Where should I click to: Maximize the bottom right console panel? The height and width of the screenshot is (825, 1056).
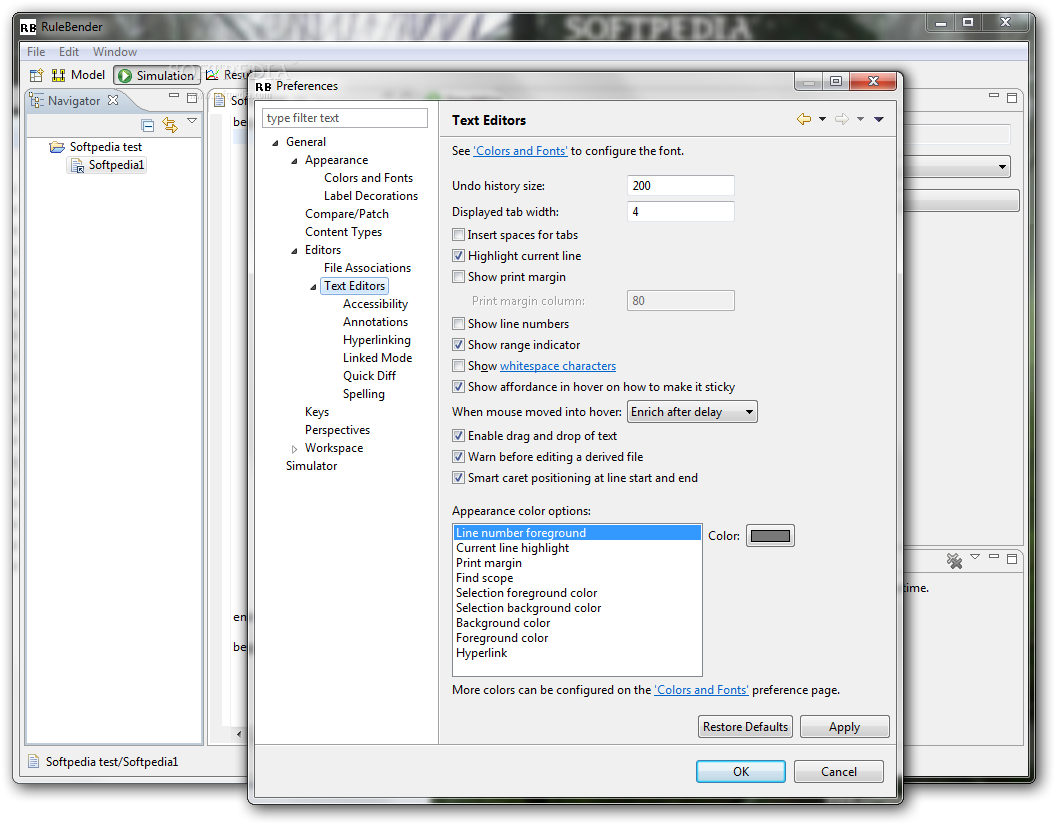point(1012,558)
